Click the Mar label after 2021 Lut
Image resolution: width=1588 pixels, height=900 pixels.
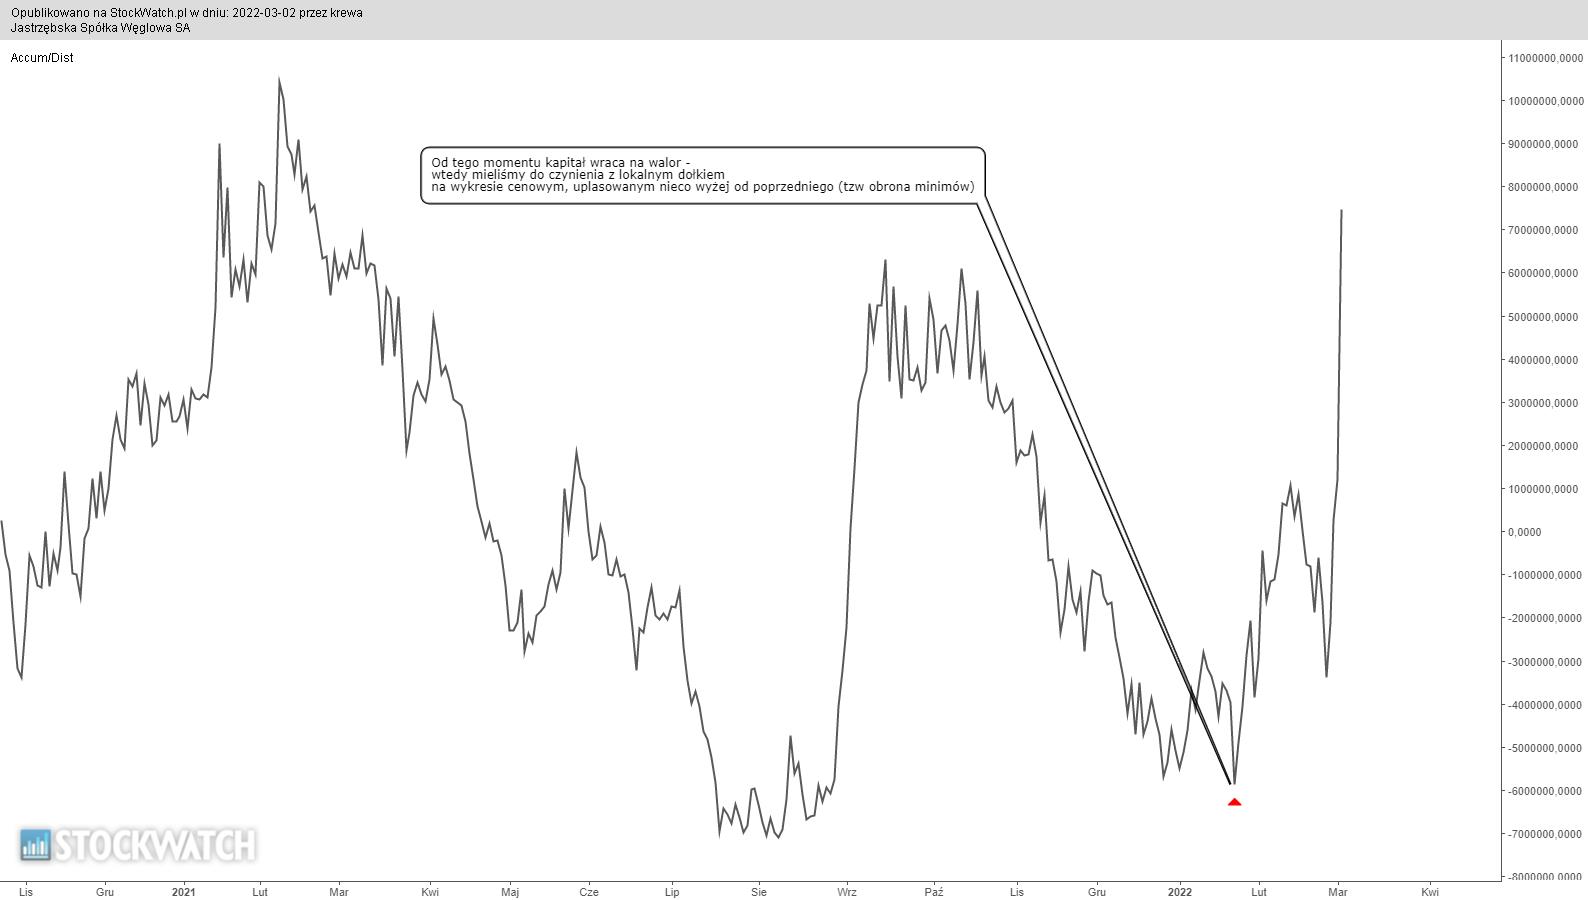339,892
